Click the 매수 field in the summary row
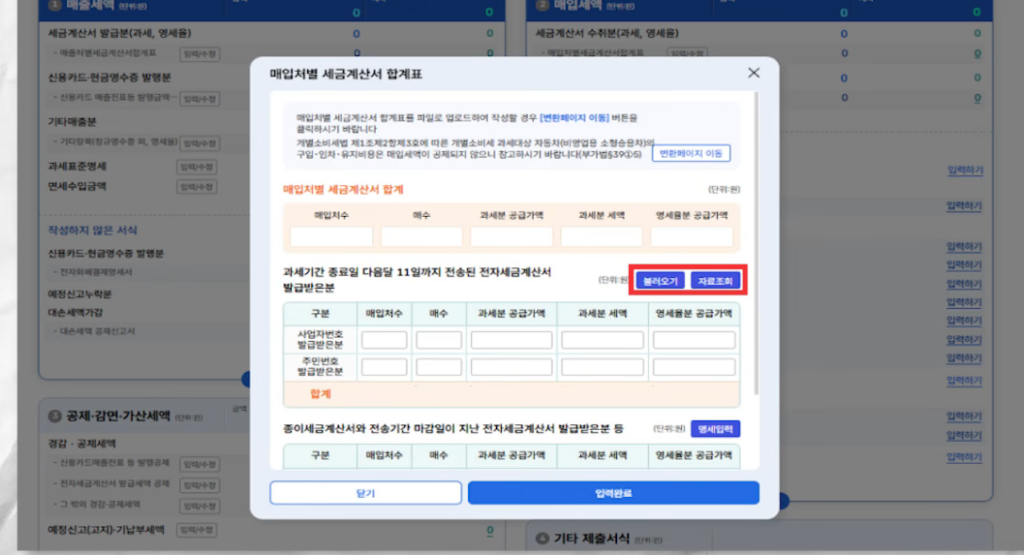 (421, 236)
